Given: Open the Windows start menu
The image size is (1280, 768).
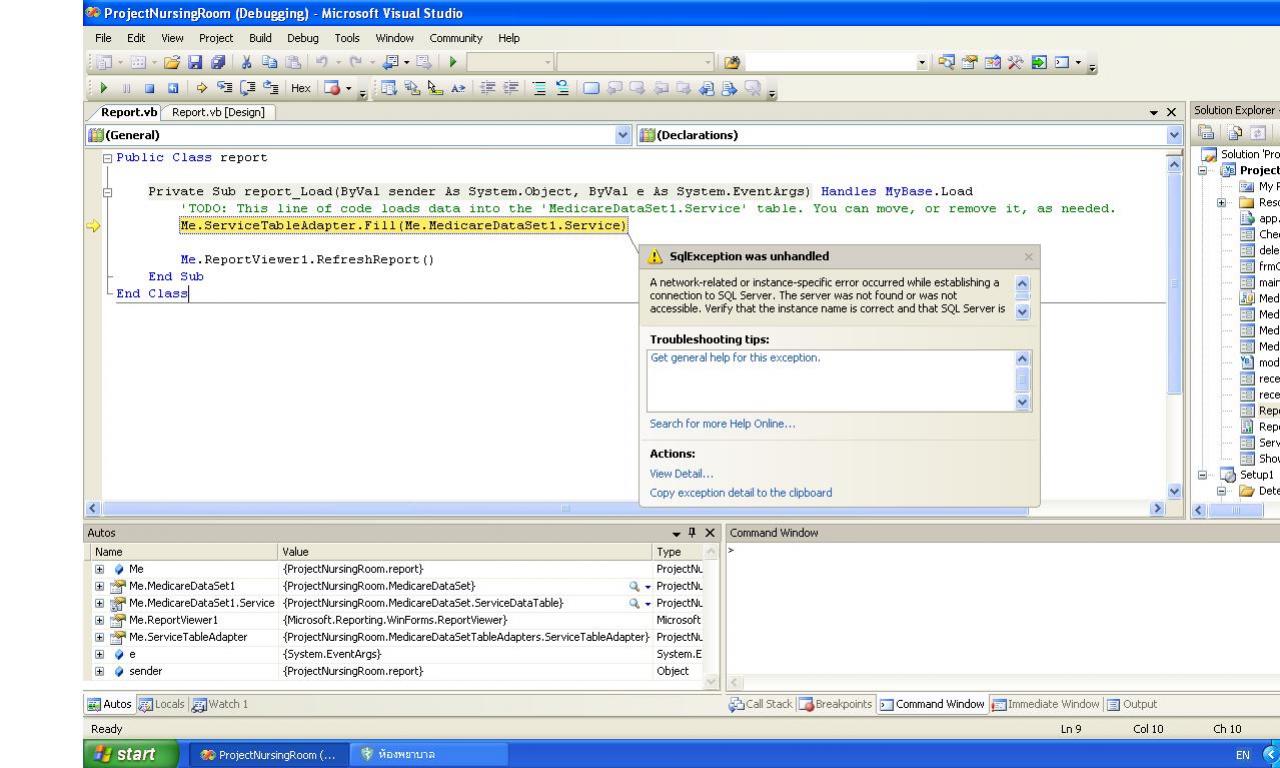Looking at the screenshot, I should 133,754.
